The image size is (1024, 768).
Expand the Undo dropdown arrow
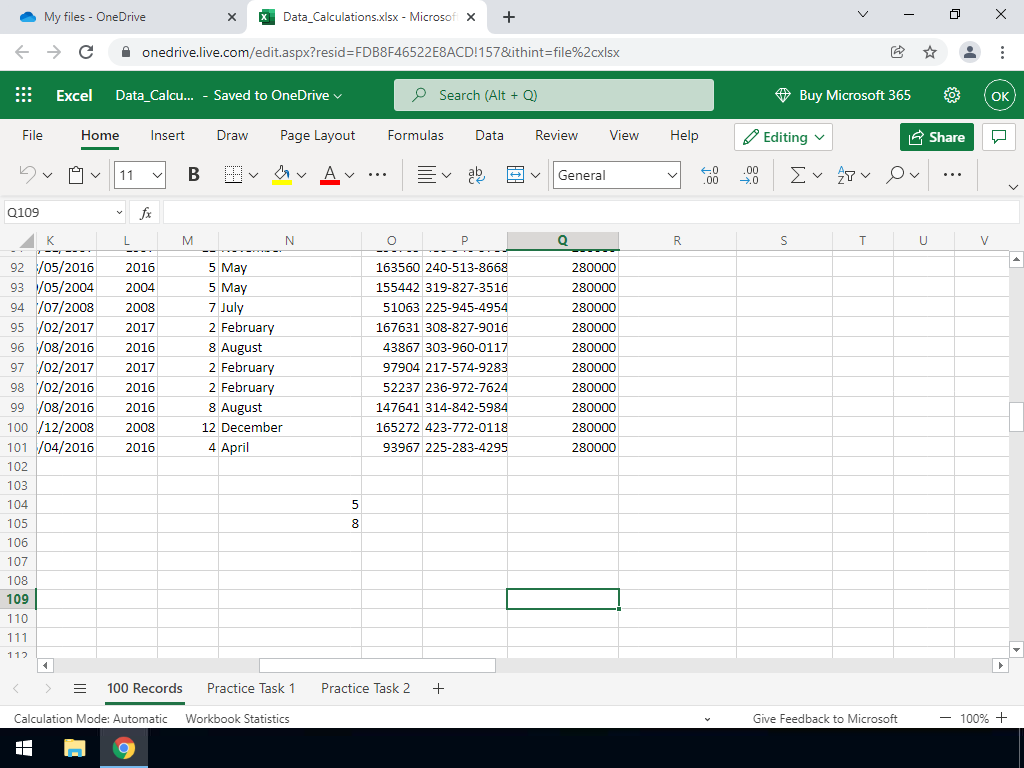tap(47, 175)
